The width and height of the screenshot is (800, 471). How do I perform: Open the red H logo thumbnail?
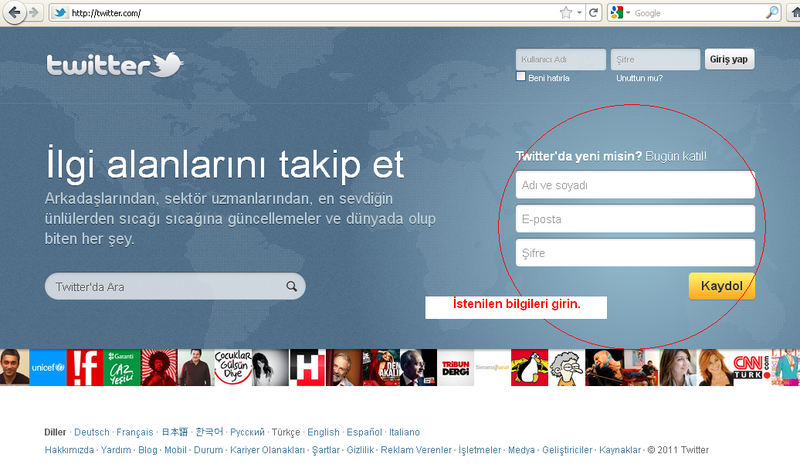click(x=307, y=367)
